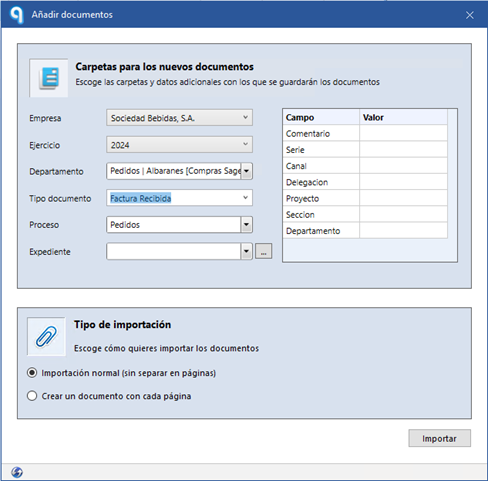488x481 pixels.
Task: Click the paperclip import type icon
Action: 46,336
